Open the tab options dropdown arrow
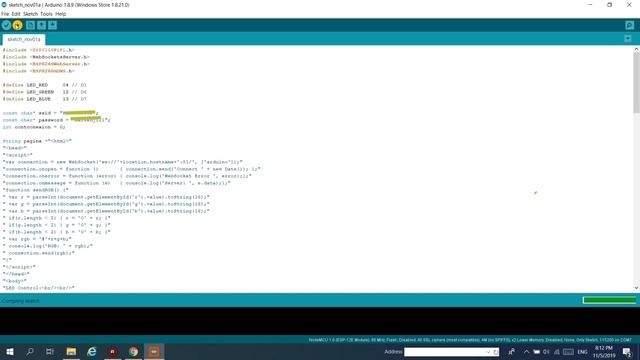Image resolution: width=640 pixels, height=360 pixels. coord(628,39)
